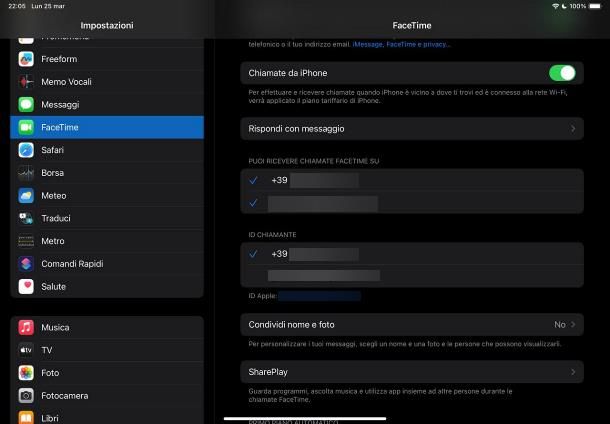610x424 pixels.
Task: Tap the battery indicator in status bar
Action: [x=595, y=6]
